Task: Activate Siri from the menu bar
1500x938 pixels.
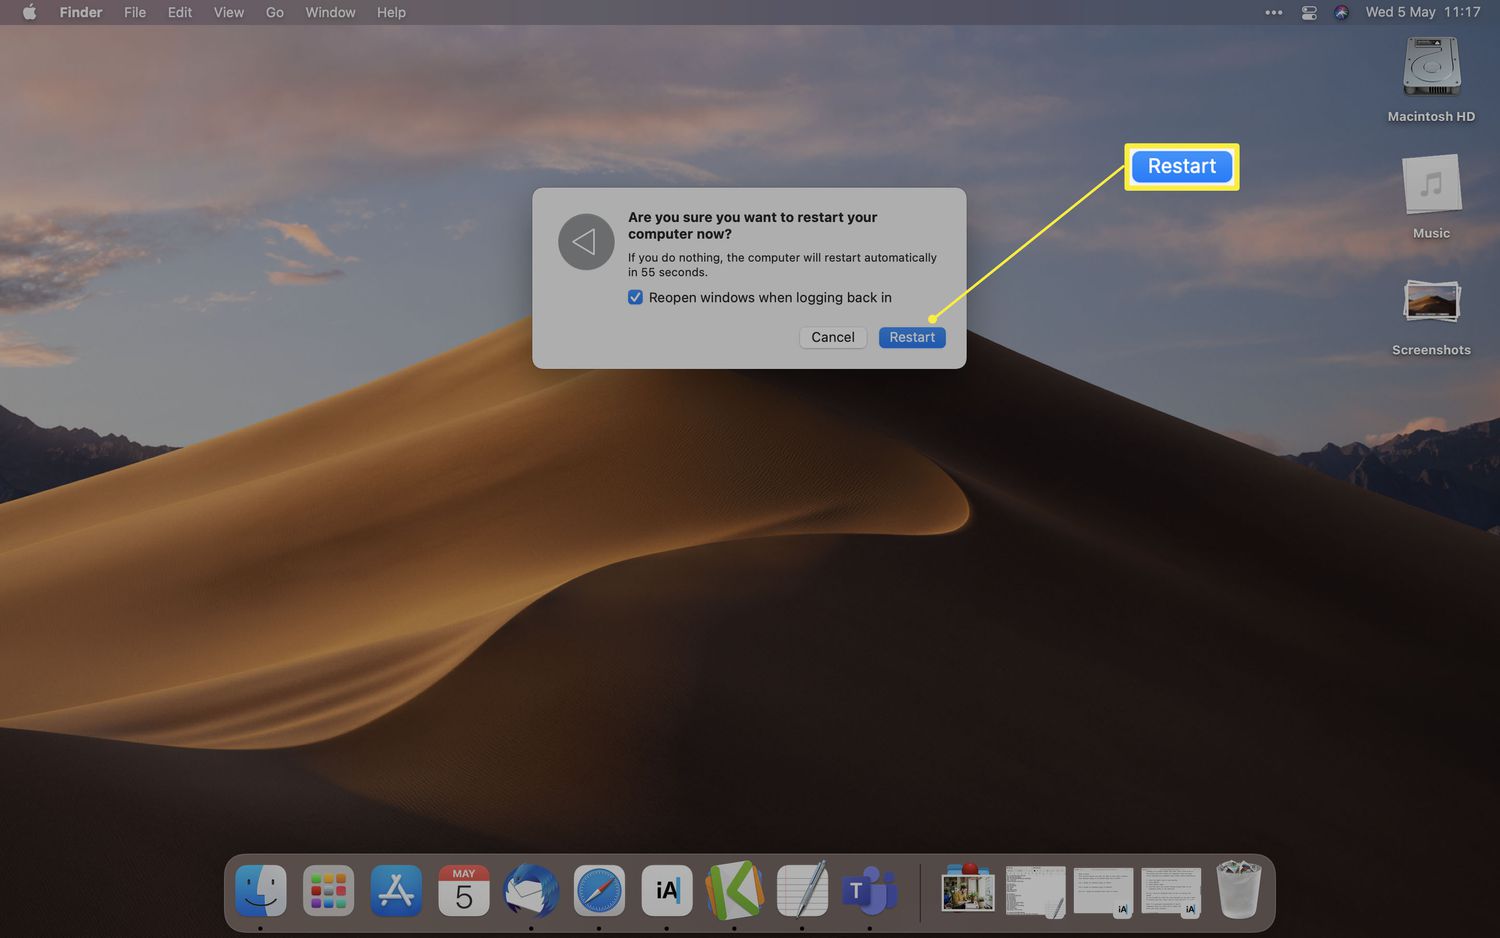Action: (x=1342, y=13)
